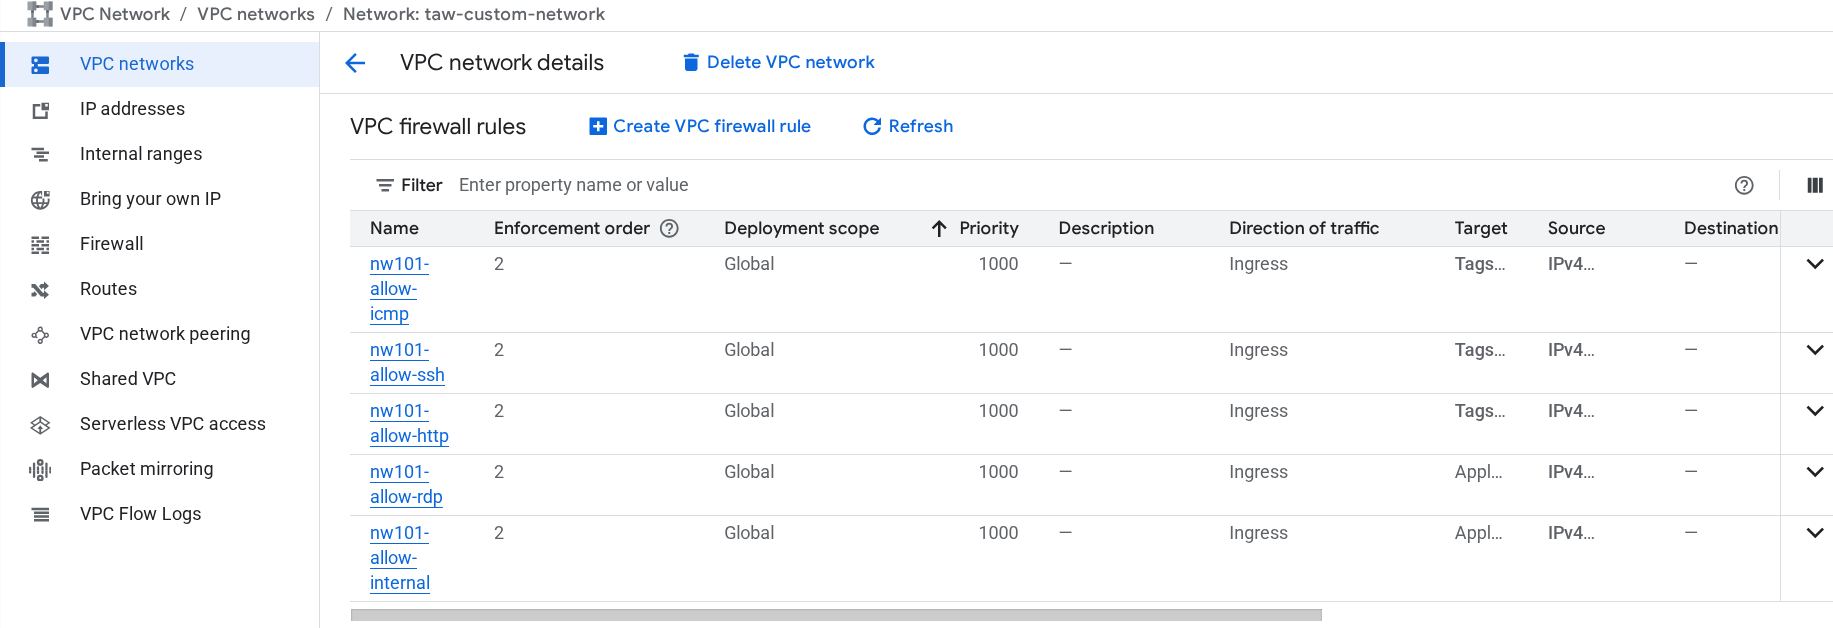
Task: Select Routes in the sidebar
Action: 160,289
